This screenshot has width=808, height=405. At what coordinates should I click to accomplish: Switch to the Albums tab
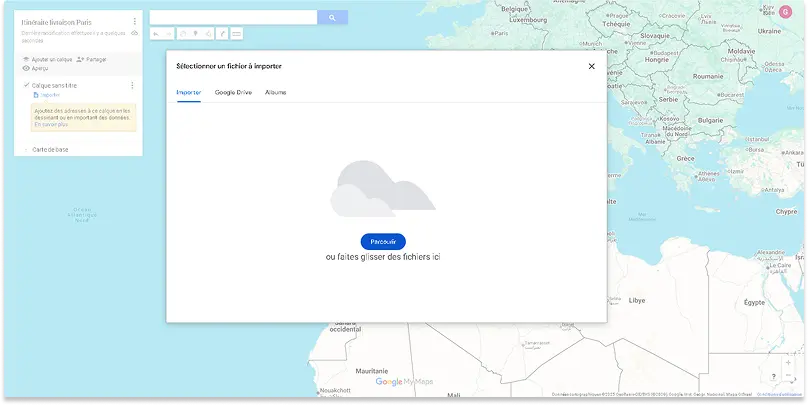pos(276,93)
